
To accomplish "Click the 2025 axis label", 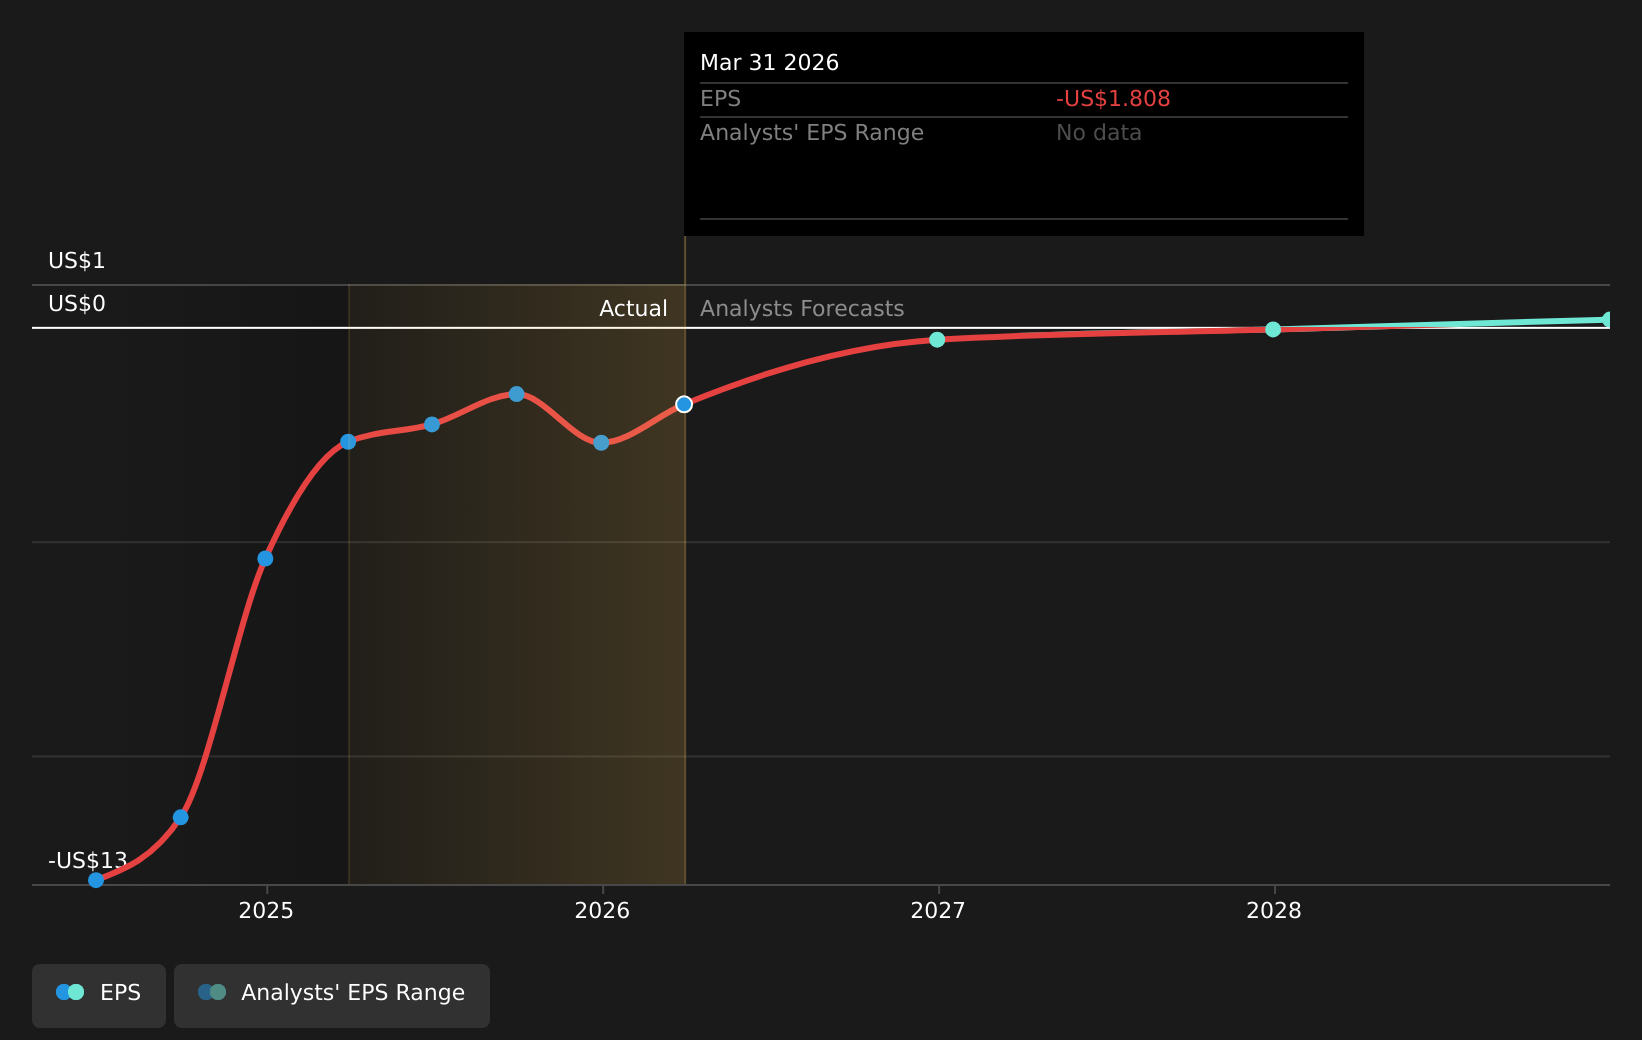I will [266, 910].
